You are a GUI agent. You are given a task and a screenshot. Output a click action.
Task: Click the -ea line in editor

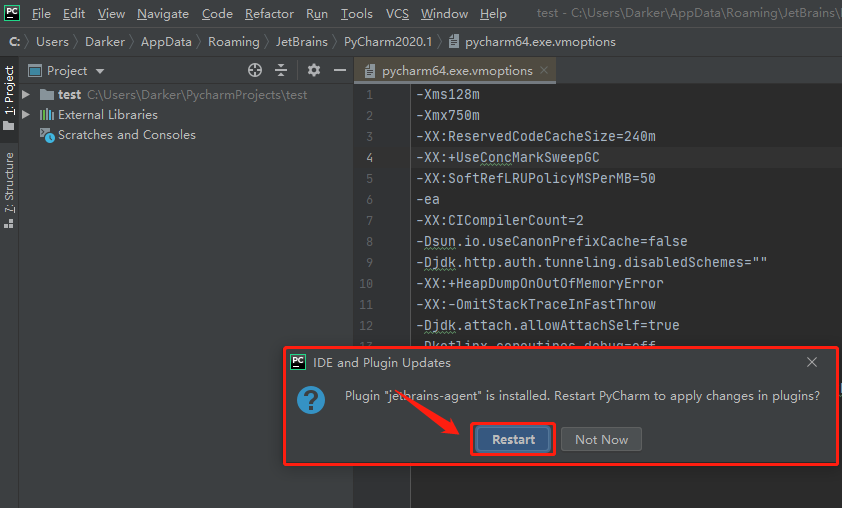pos(428,199)
